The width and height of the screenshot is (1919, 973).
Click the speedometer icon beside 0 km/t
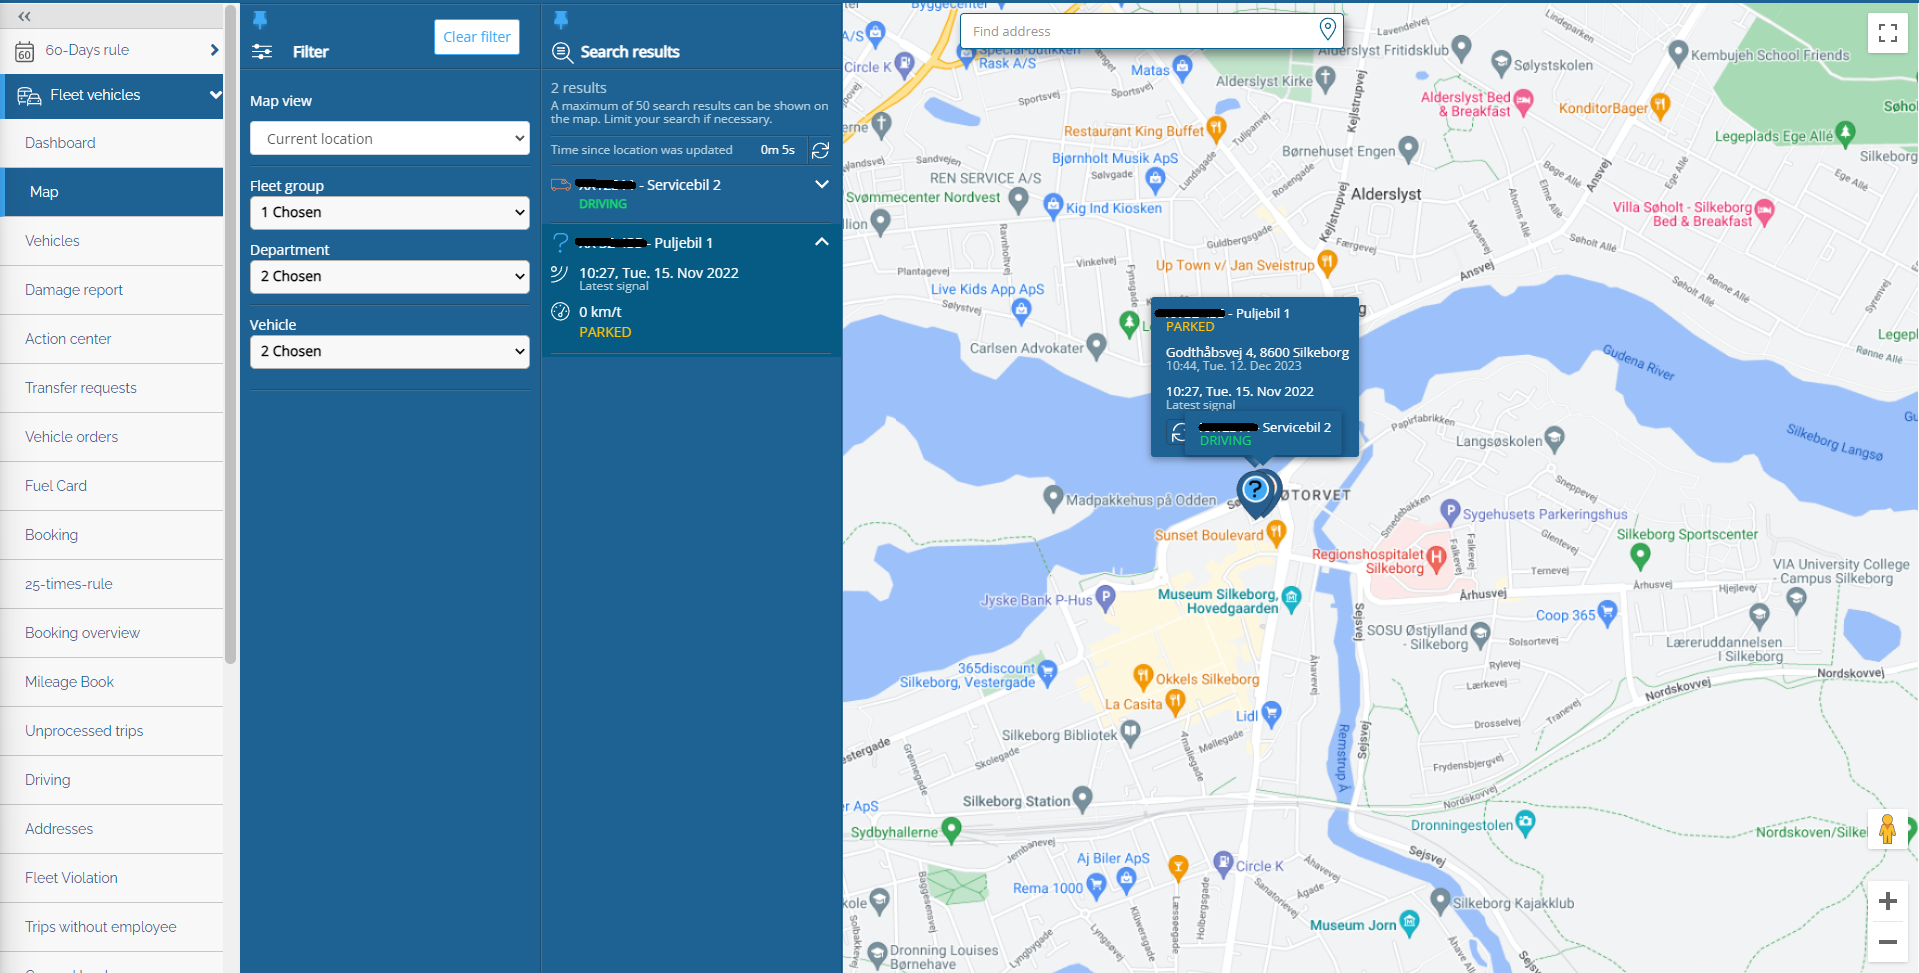[x=561, y=312]
